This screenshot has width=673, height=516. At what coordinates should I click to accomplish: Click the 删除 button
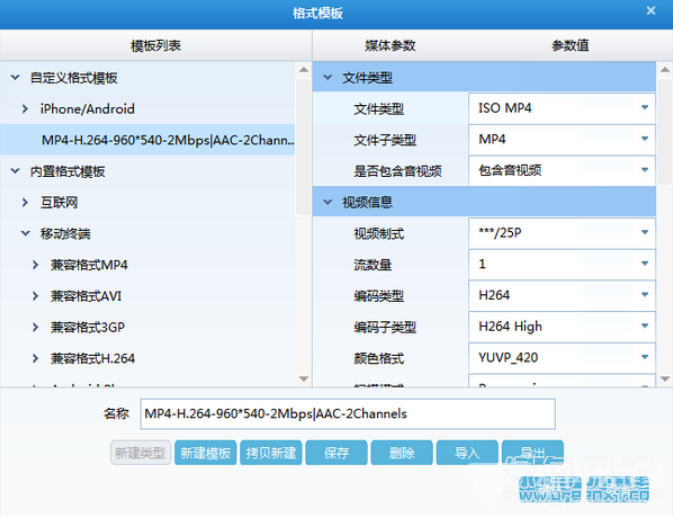coord(401,453)
